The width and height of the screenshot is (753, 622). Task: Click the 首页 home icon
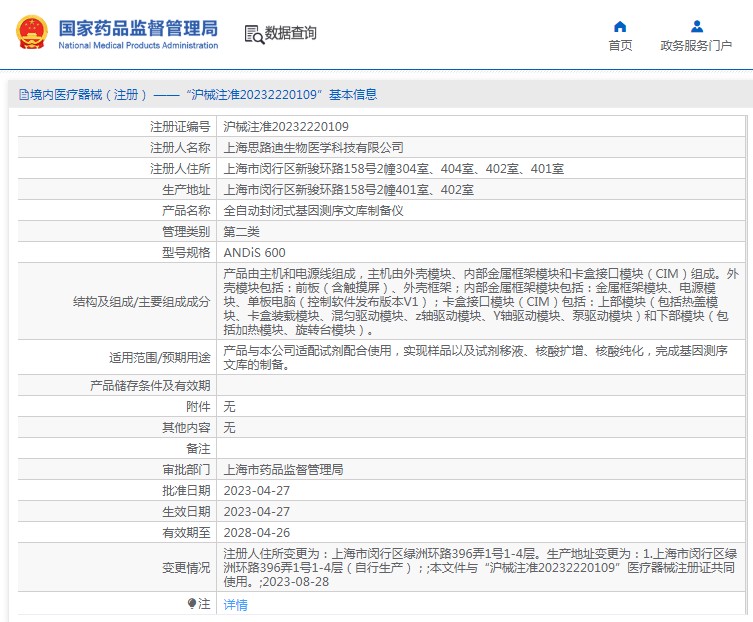[x=620, y=26]
